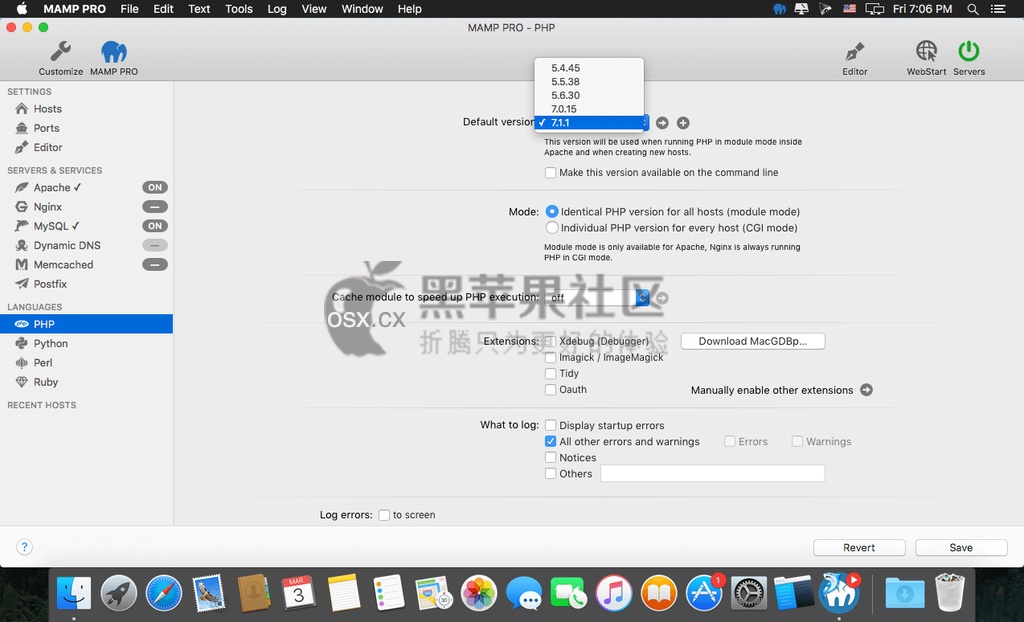Click the Manually enable other extensions arrow
The image size is (1024, 622).
(x=866, y=390)
